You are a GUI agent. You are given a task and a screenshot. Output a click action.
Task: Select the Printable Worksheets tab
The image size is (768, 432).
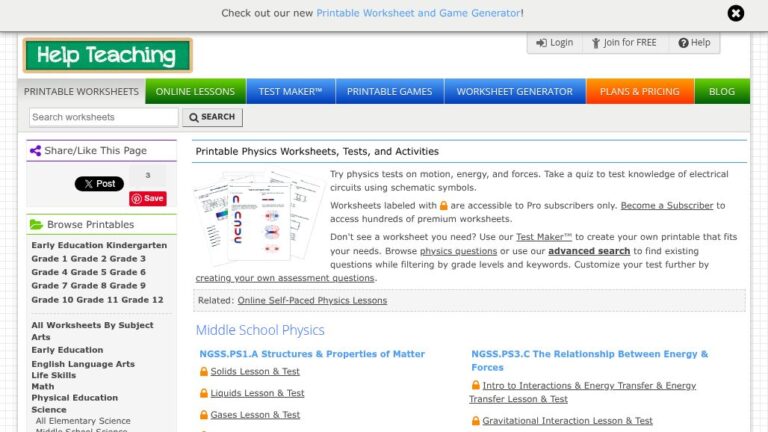[81, 92]
